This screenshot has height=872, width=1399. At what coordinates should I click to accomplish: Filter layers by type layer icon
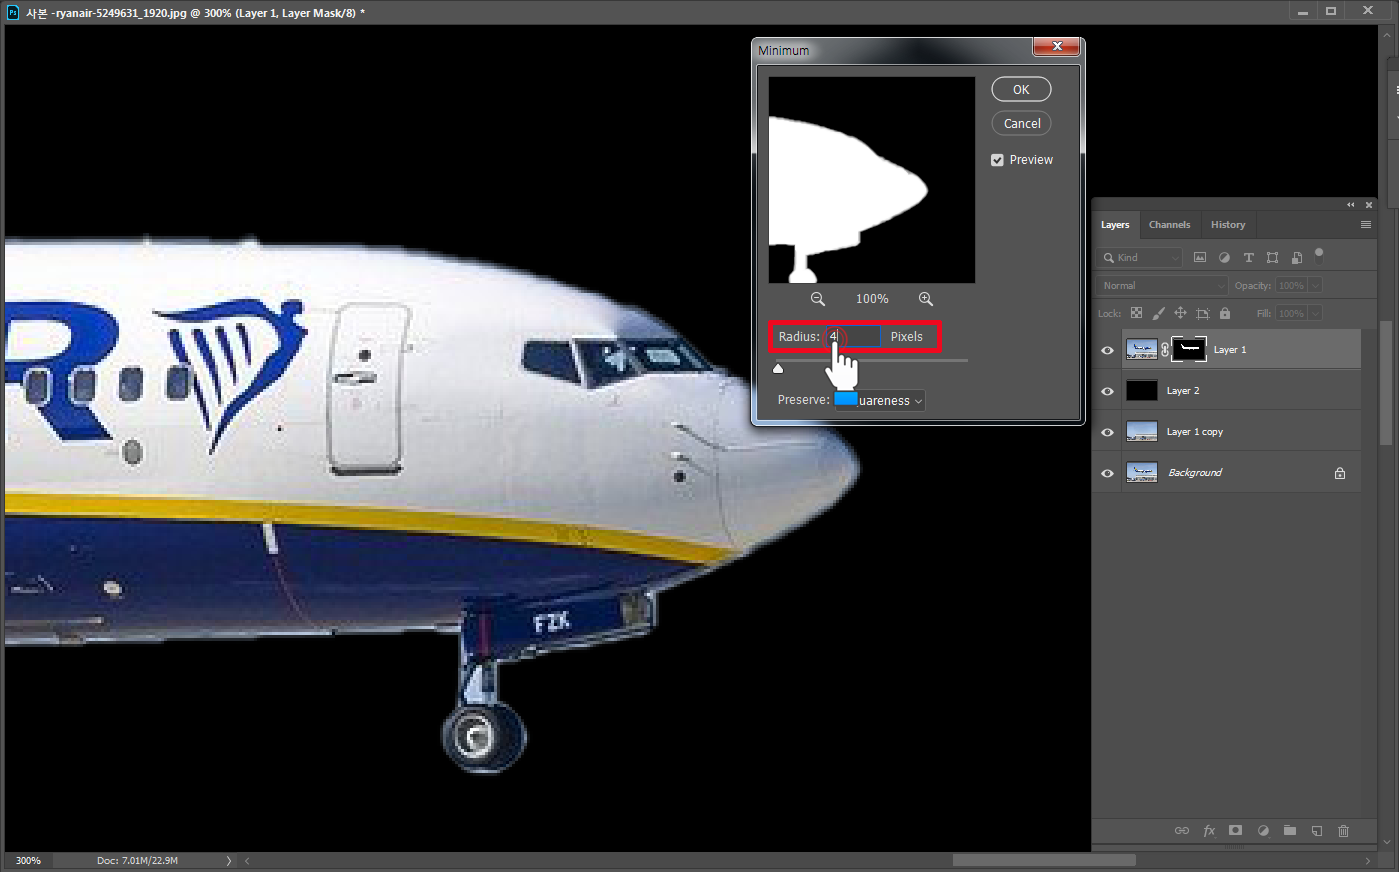pyautogui.click(x=1248, y=257)
